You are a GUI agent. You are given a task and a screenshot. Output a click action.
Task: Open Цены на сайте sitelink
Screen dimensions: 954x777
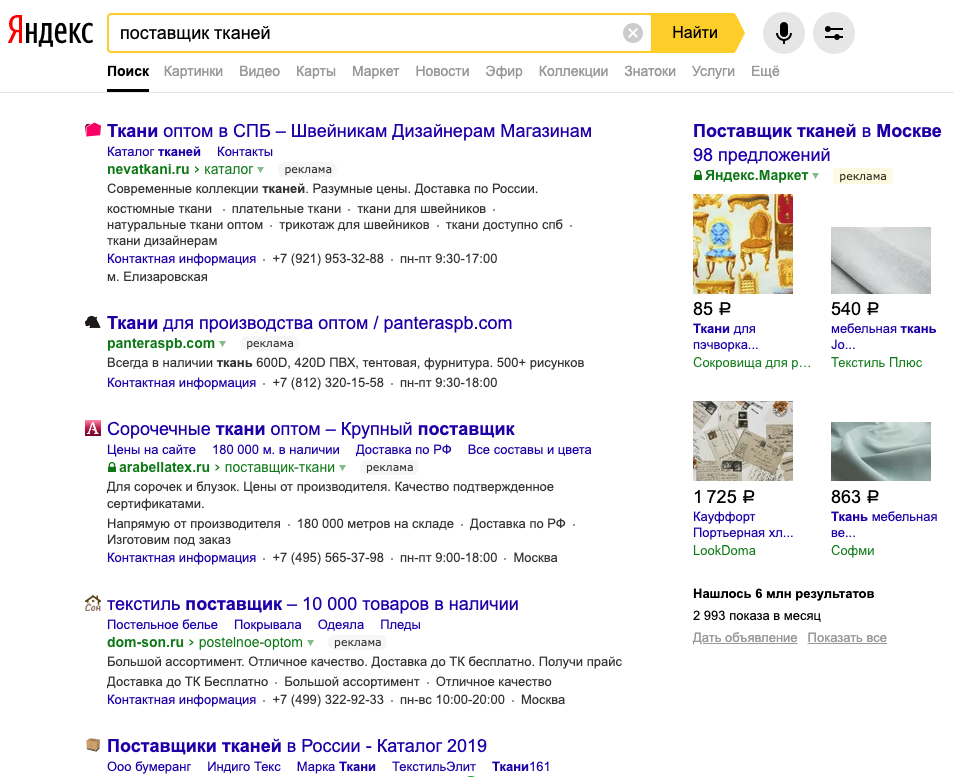[151, 450]
